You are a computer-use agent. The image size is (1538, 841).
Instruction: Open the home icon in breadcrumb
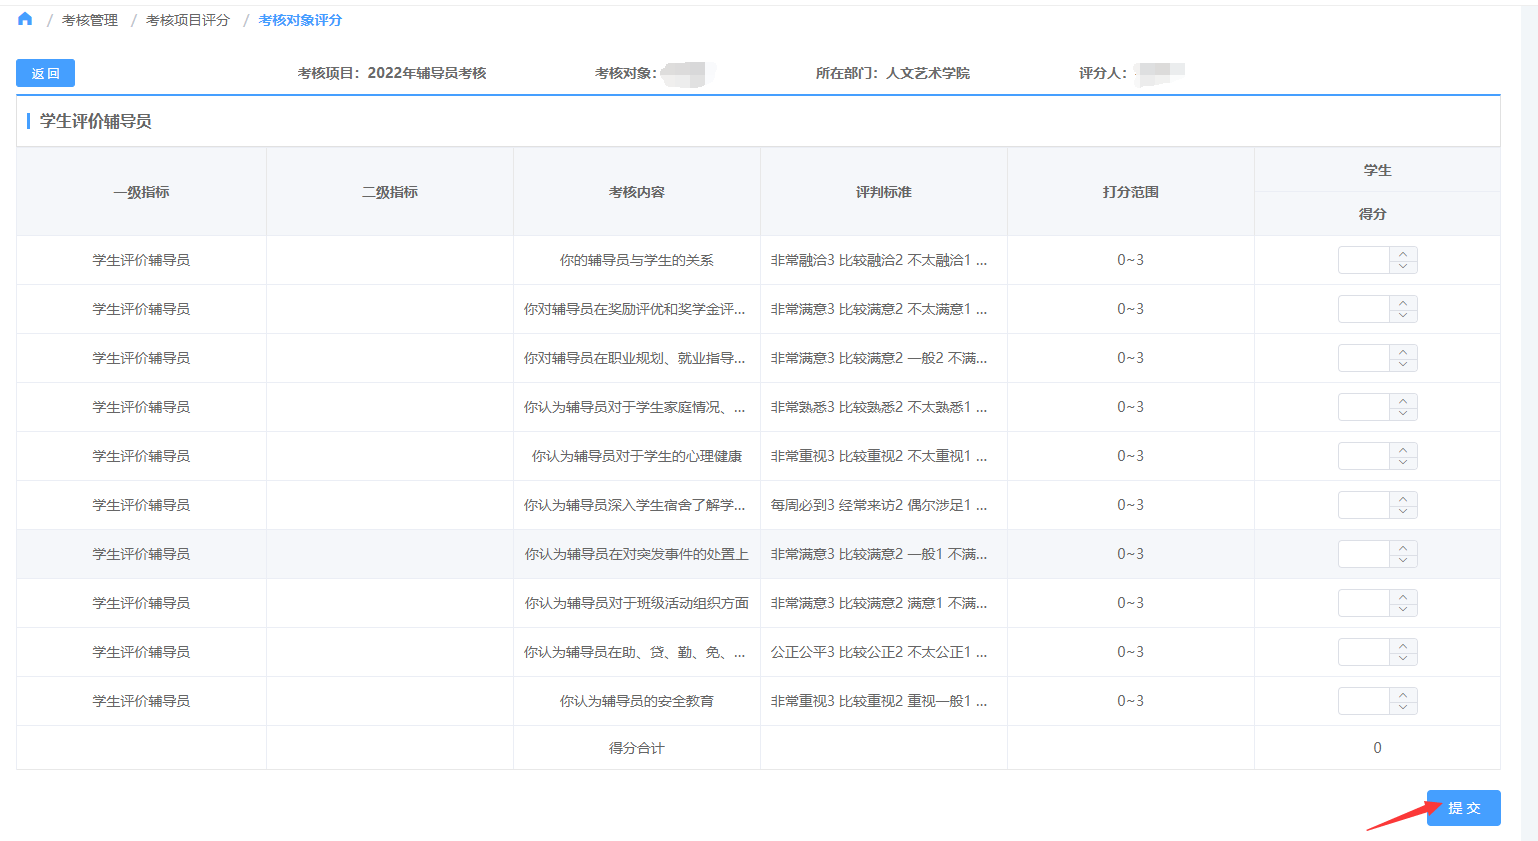click(x=25, y=19)
